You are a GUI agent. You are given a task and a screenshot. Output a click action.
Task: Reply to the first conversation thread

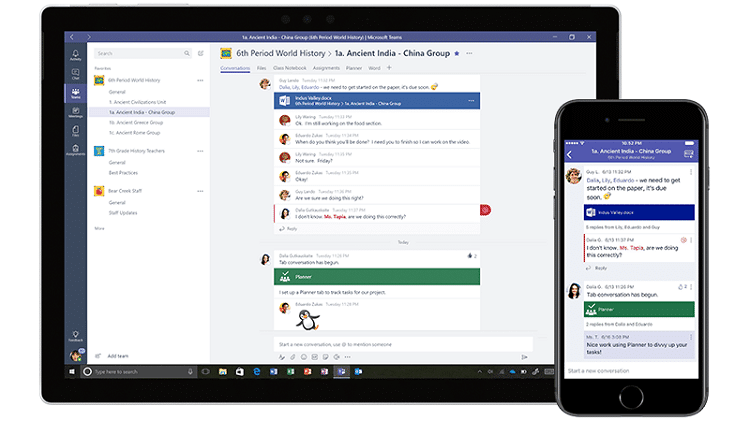point(288,229)
